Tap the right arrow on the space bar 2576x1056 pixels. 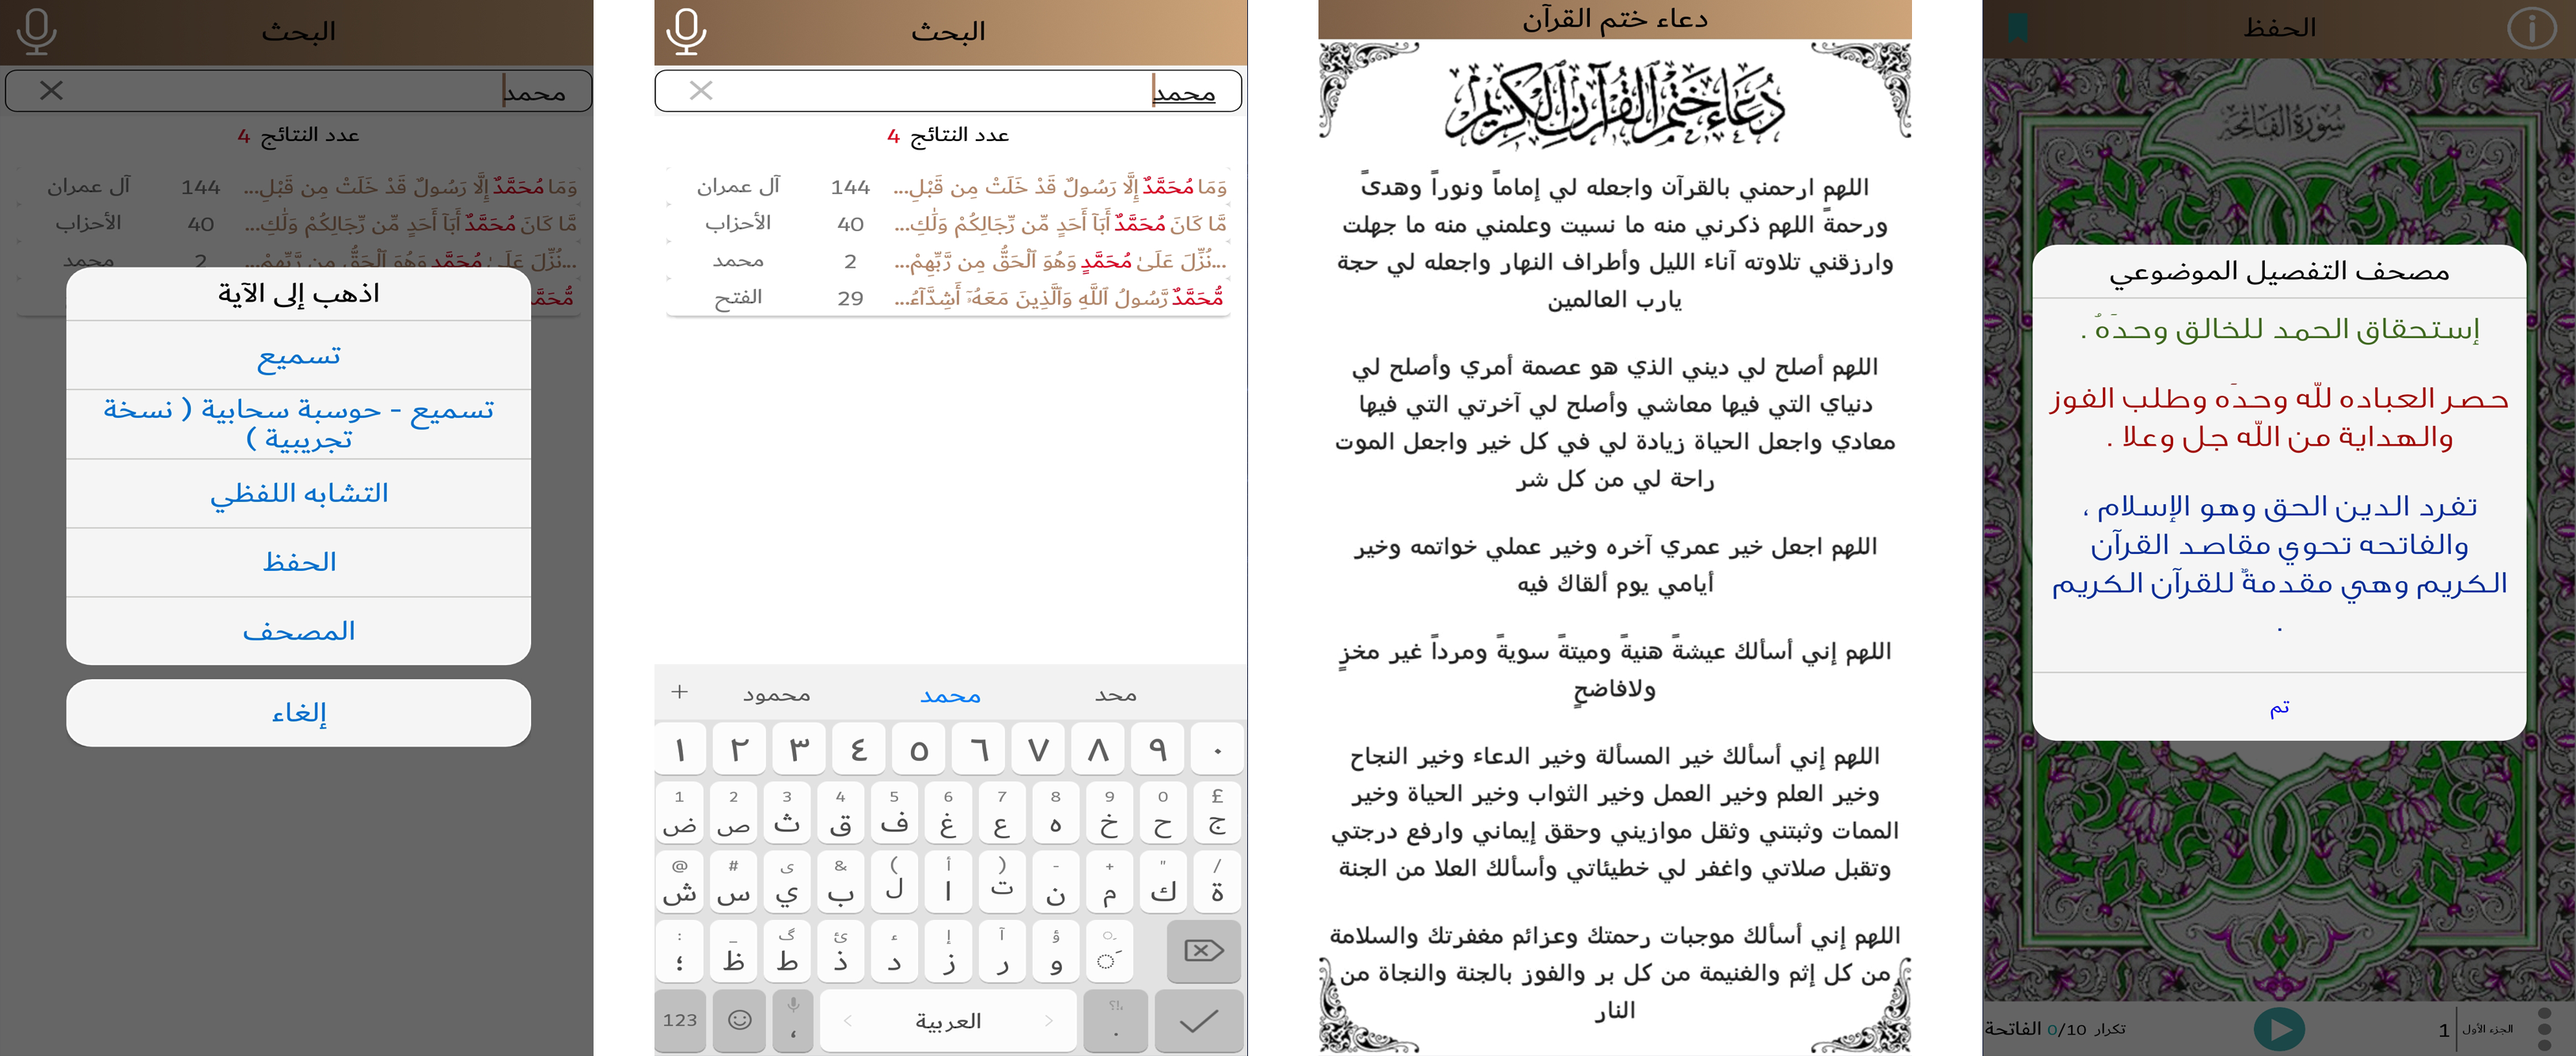point(1049,1020)
